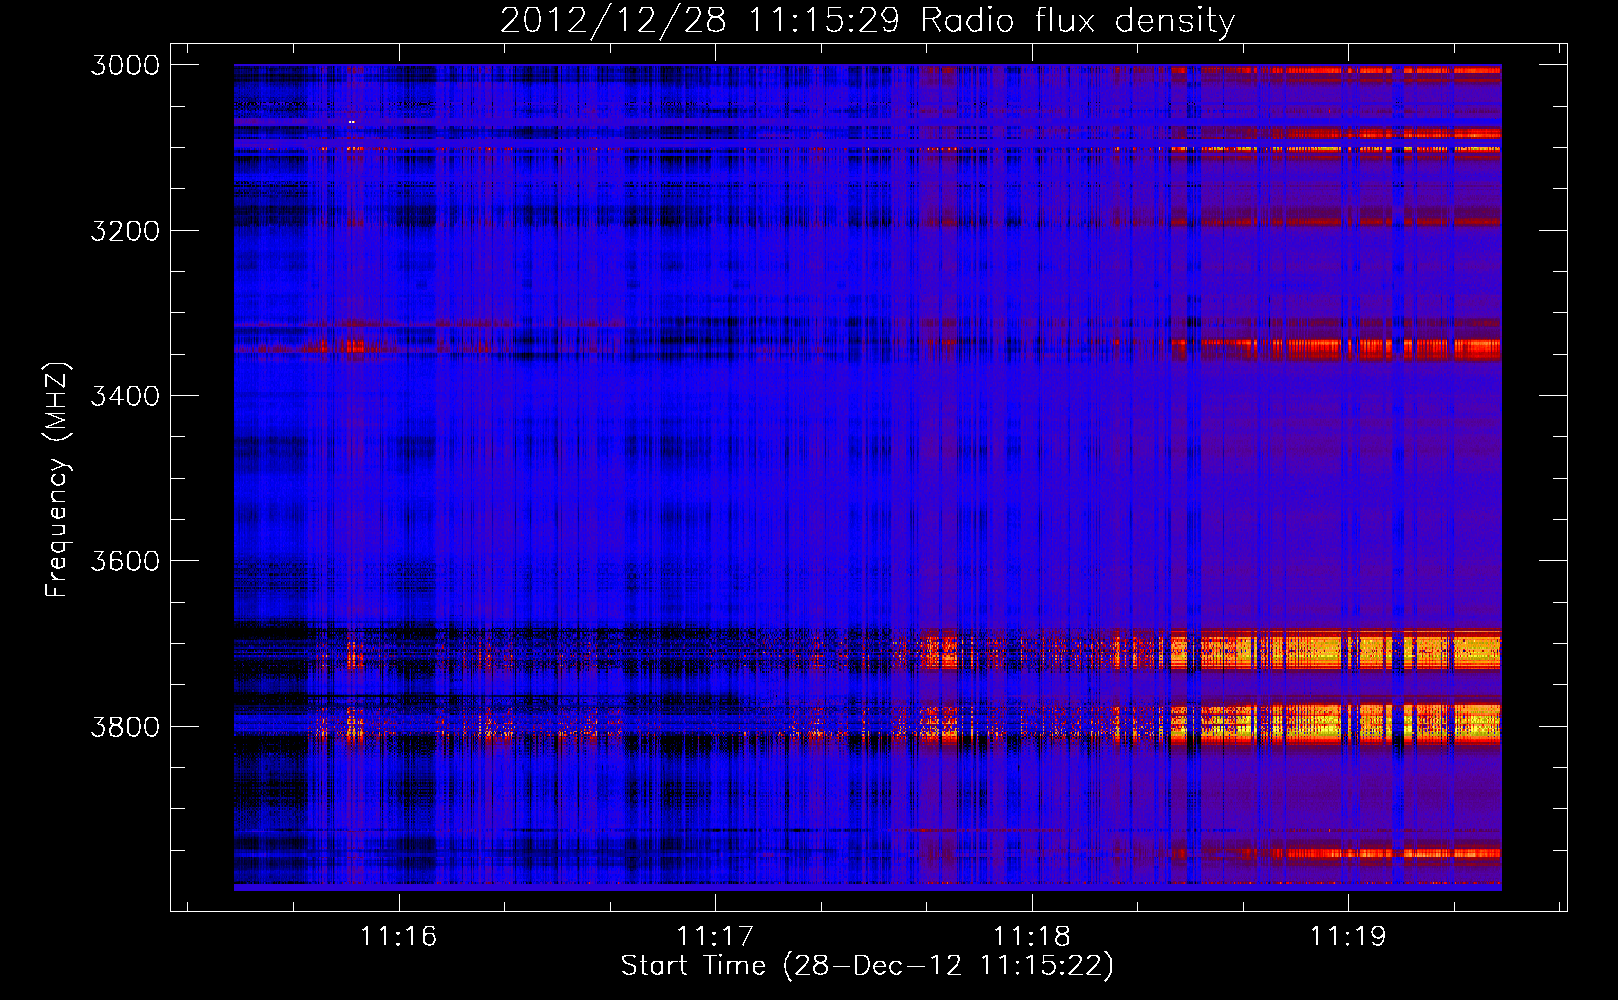1618x1000 pixels.
Task: Click the 11:19 time tick label
Action: pos(1348,936)
